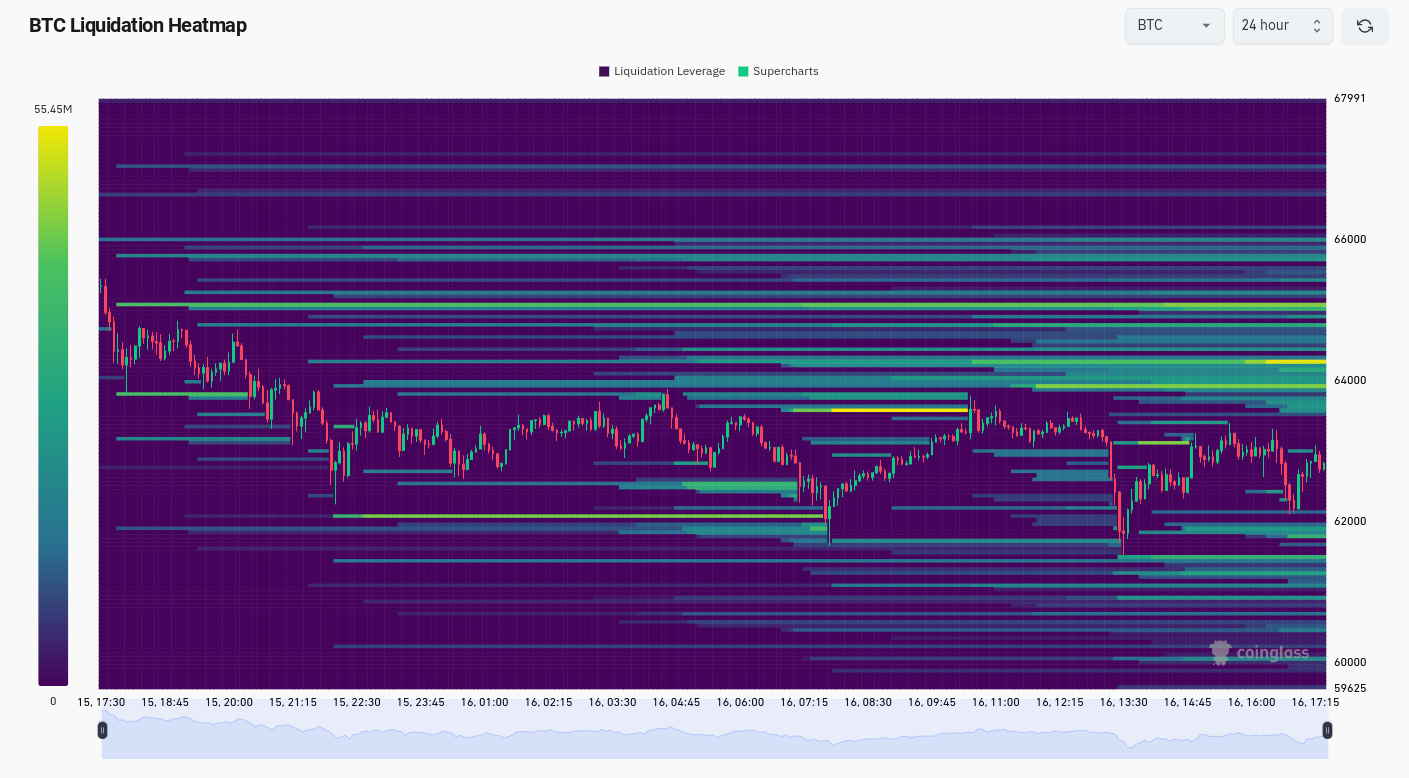Click the color scale gradient bar

click(x=53, y=405)
